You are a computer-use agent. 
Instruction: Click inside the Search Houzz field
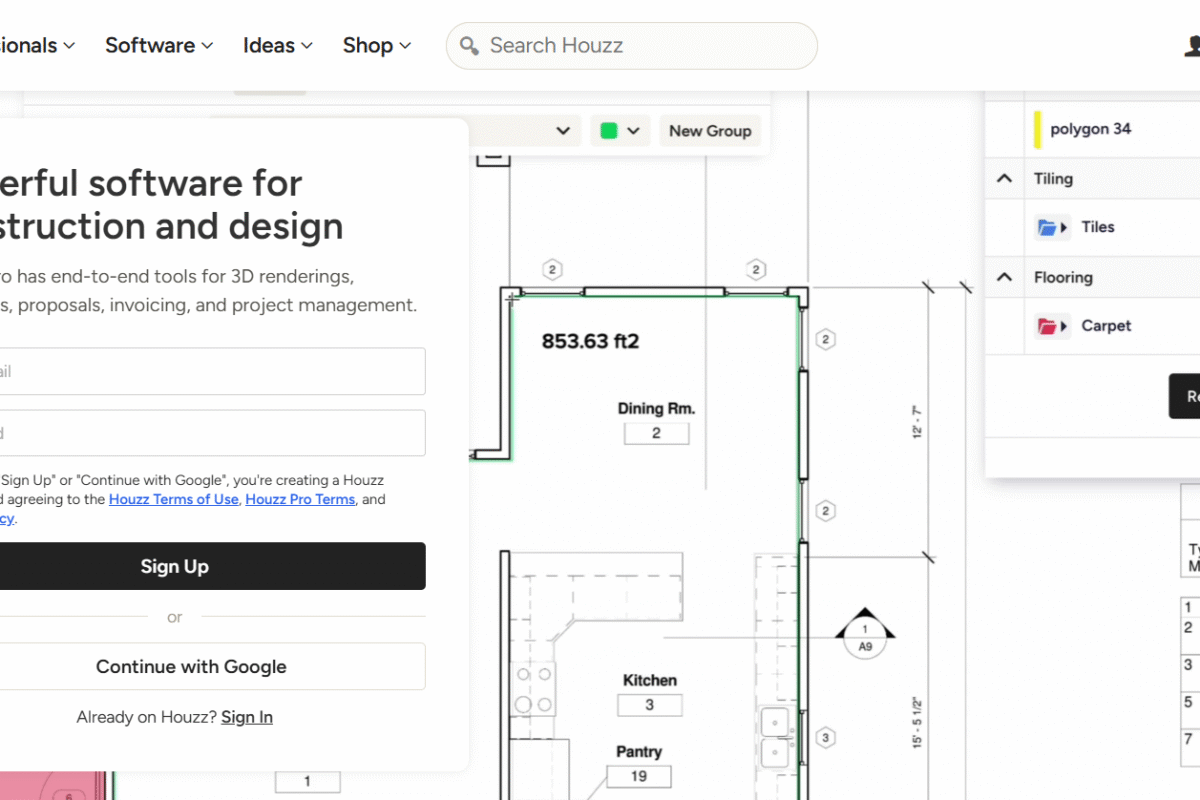tap(600, 45)
